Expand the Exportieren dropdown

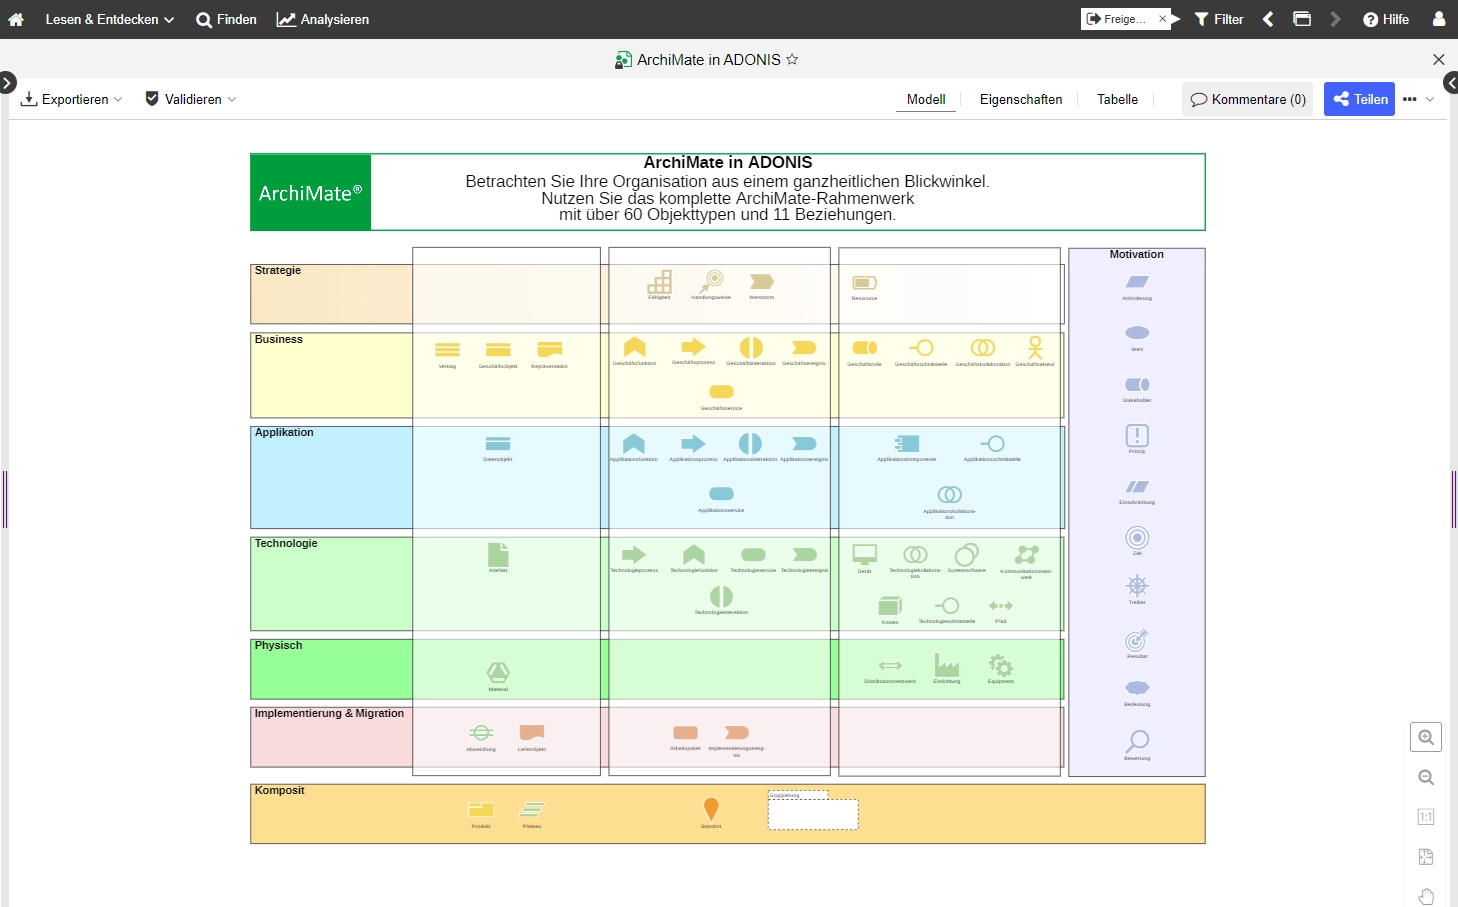(x=72, y=99)
